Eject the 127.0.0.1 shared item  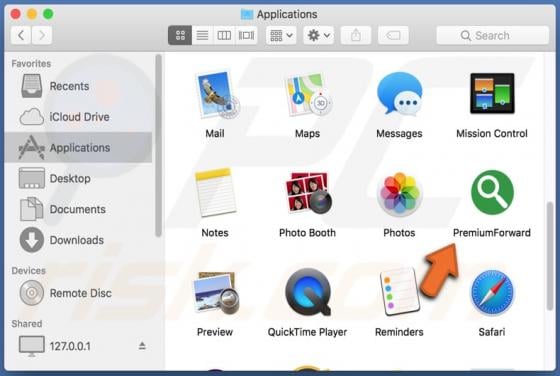[142, 346]
